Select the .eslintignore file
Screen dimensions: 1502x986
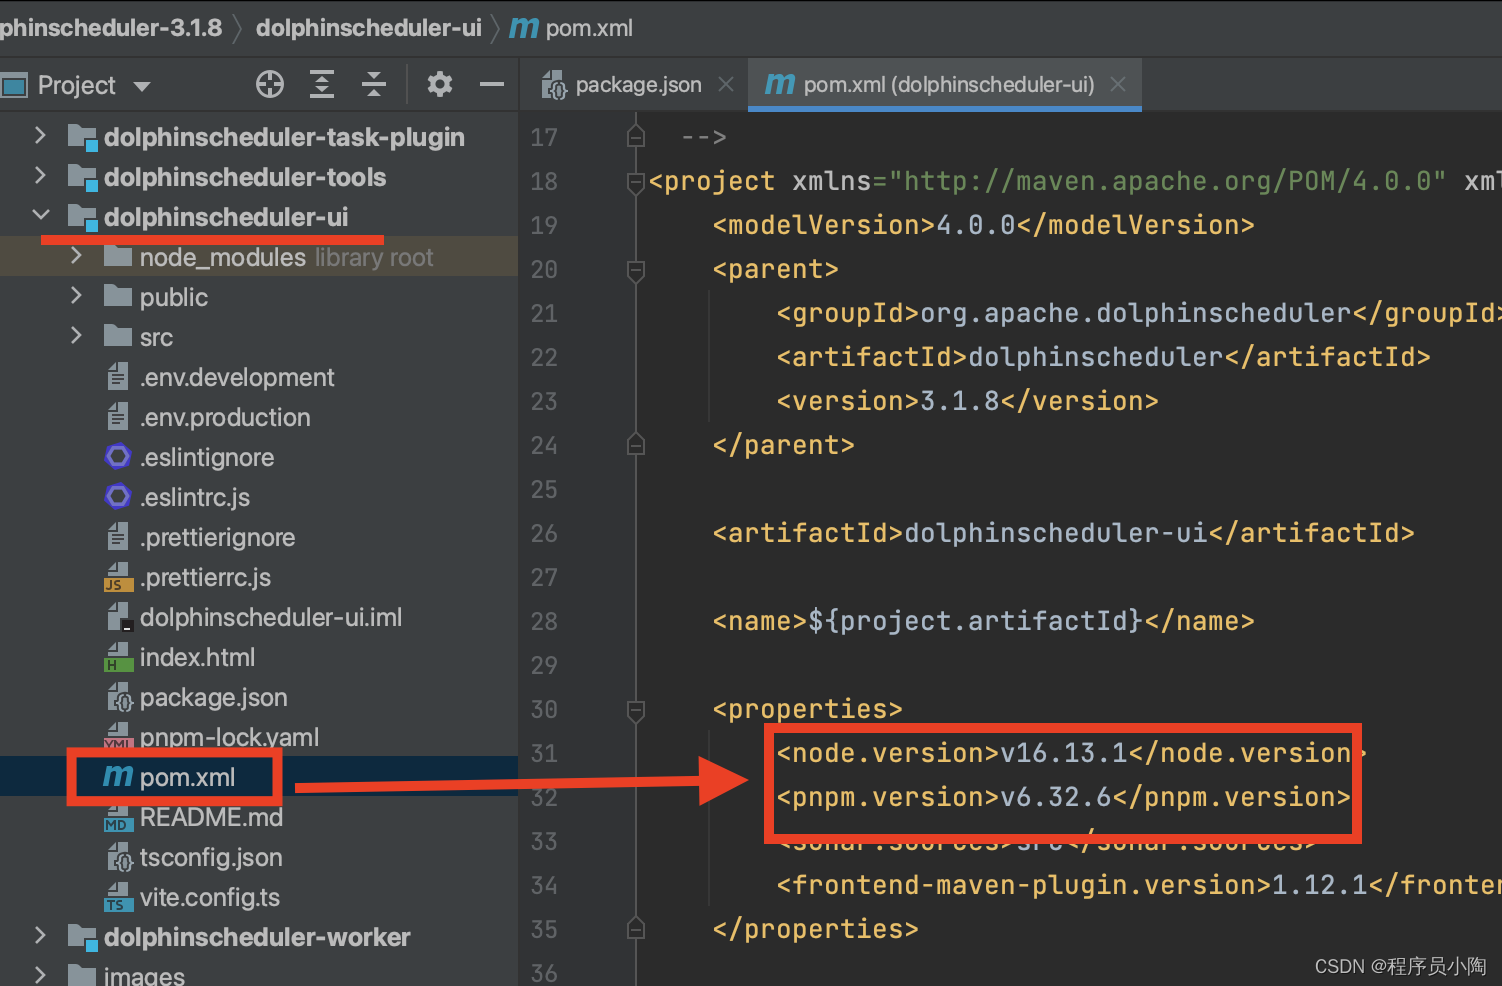click(x=207, y=457)
